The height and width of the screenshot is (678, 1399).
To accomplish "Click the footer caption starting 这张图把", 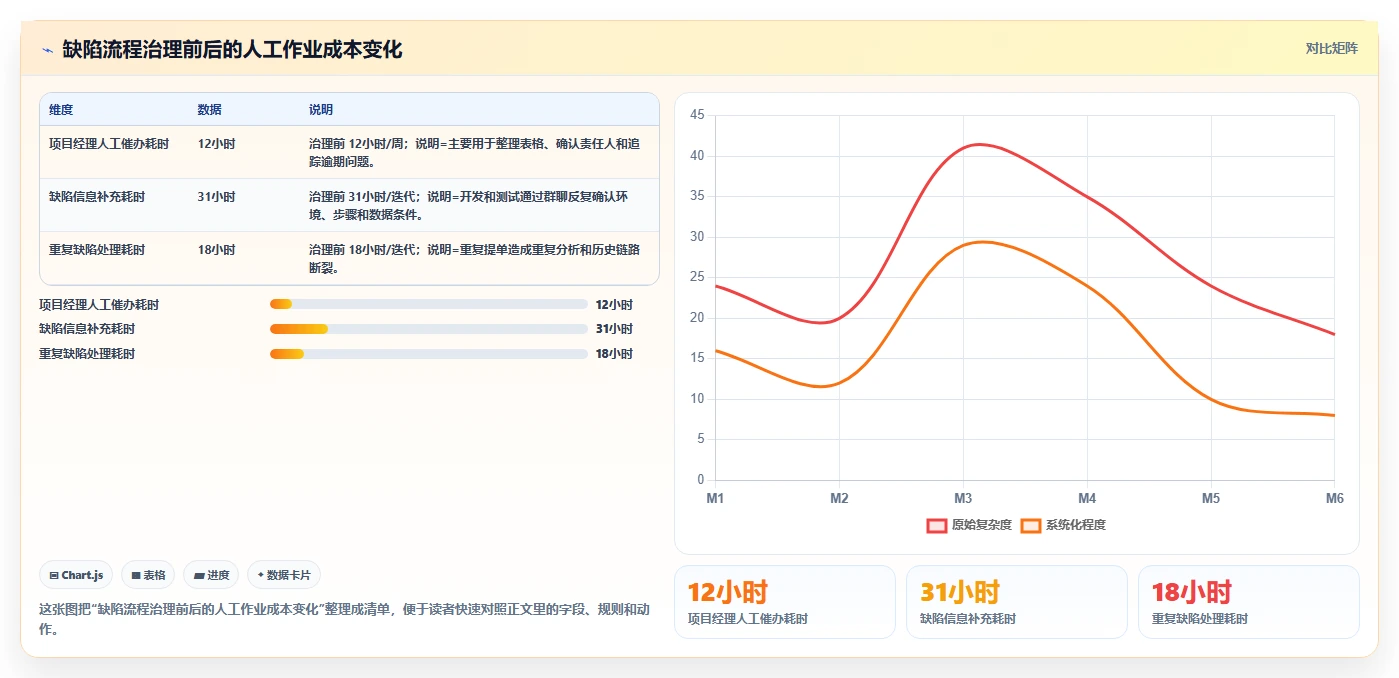I will tap(345, 619).
